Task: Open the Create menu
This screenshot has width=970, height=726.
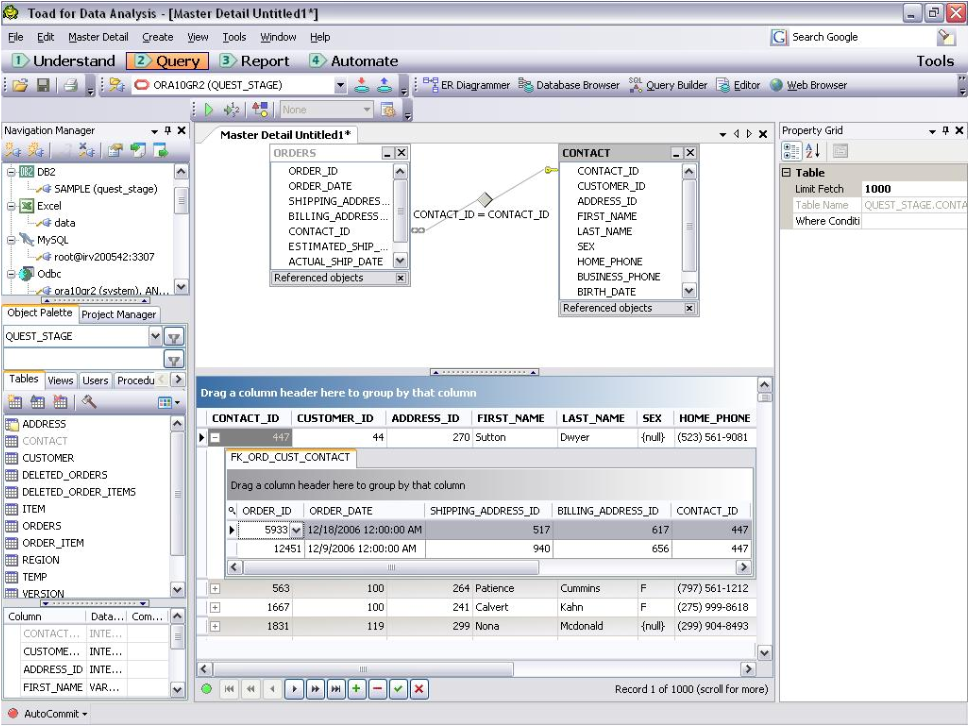Action: tap(158, 37)
